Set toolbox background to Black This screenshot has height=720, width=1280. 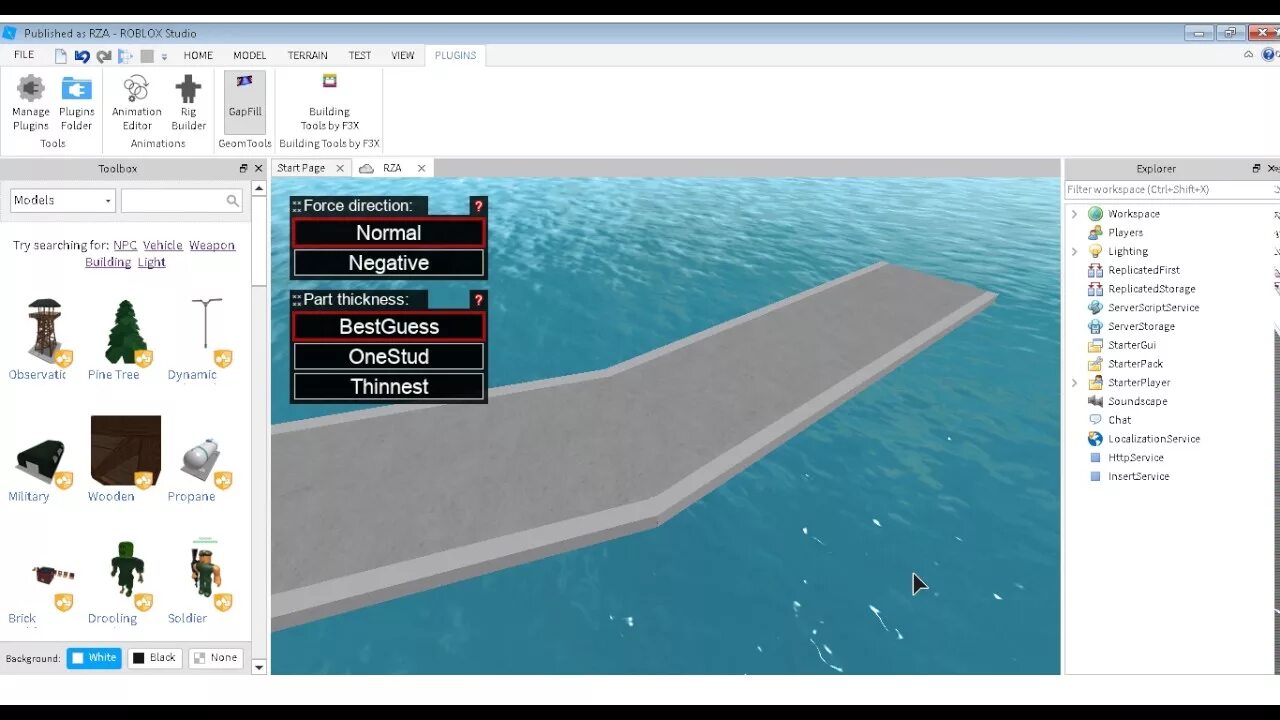[x=155, y=658]
